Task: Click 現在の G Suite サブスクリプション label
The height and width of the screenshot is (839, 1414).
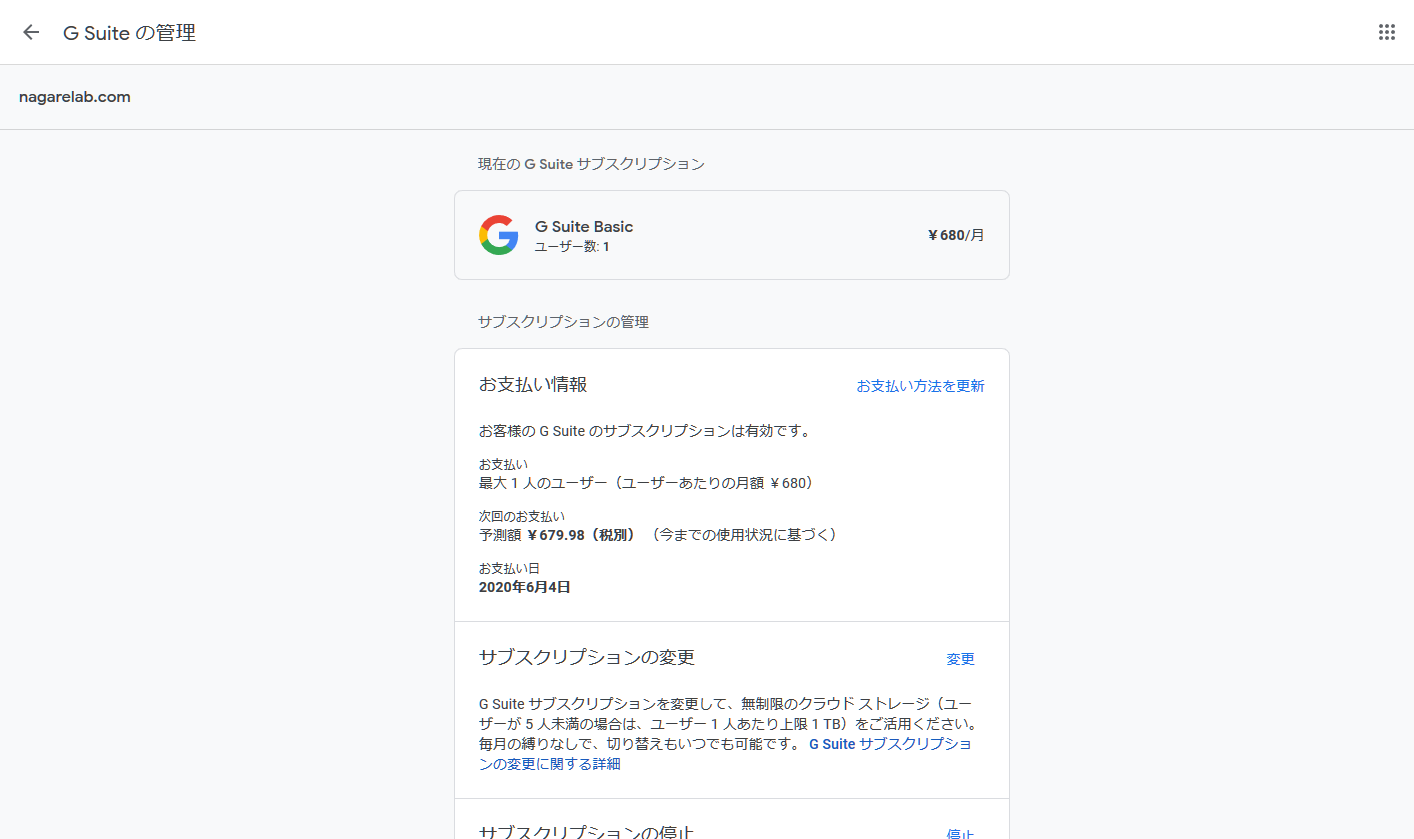Action: point(591,164)
